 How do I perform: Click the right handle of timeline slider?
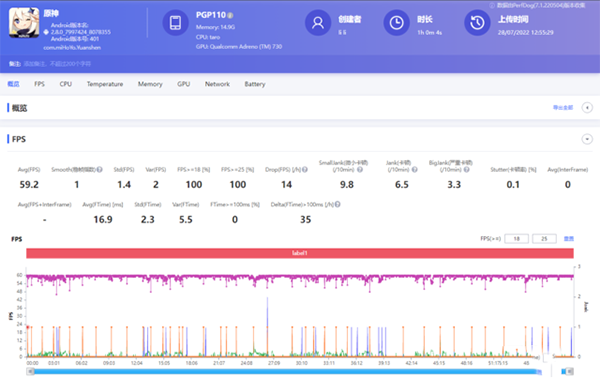click(x=570, y=371)
